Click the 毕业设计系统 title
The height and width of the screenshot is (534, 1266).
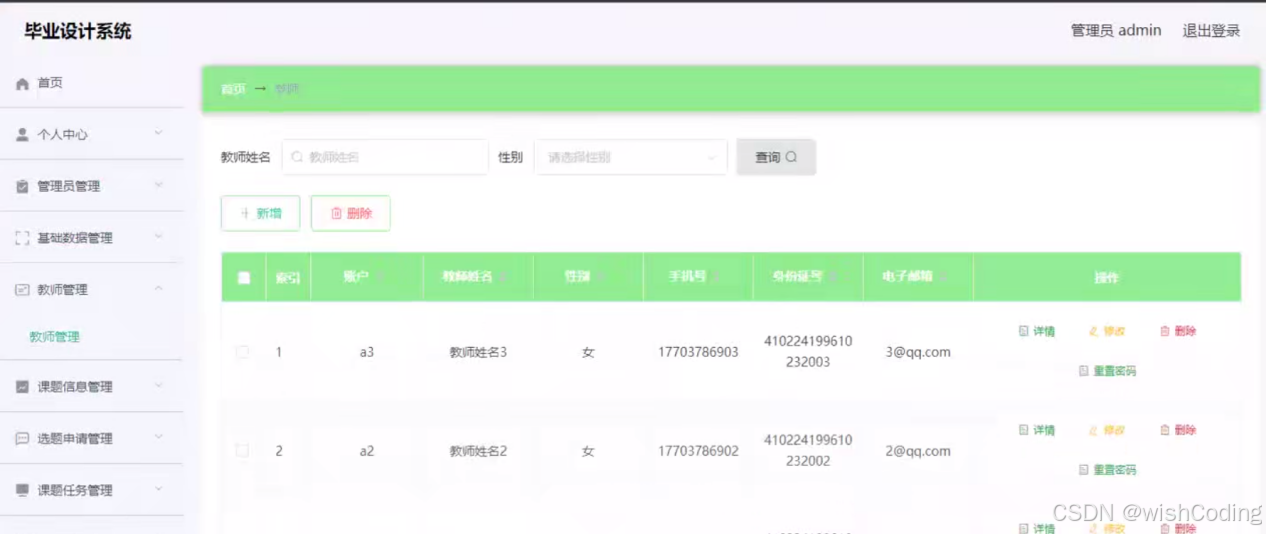pyautogui.click(x=78, y=31)
